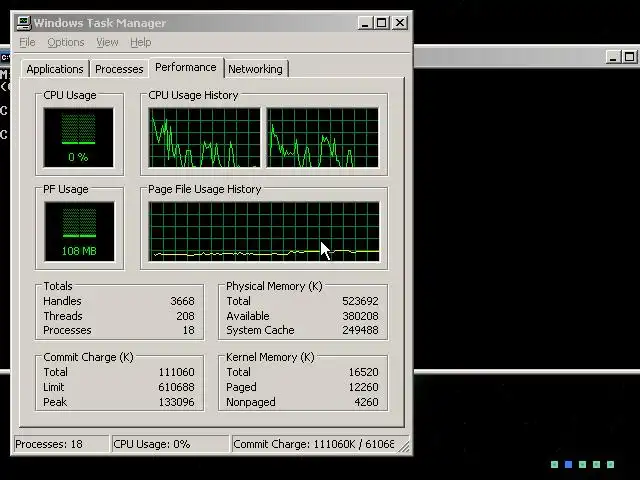Click Commit Charge Peak 133096

point(176,402)
